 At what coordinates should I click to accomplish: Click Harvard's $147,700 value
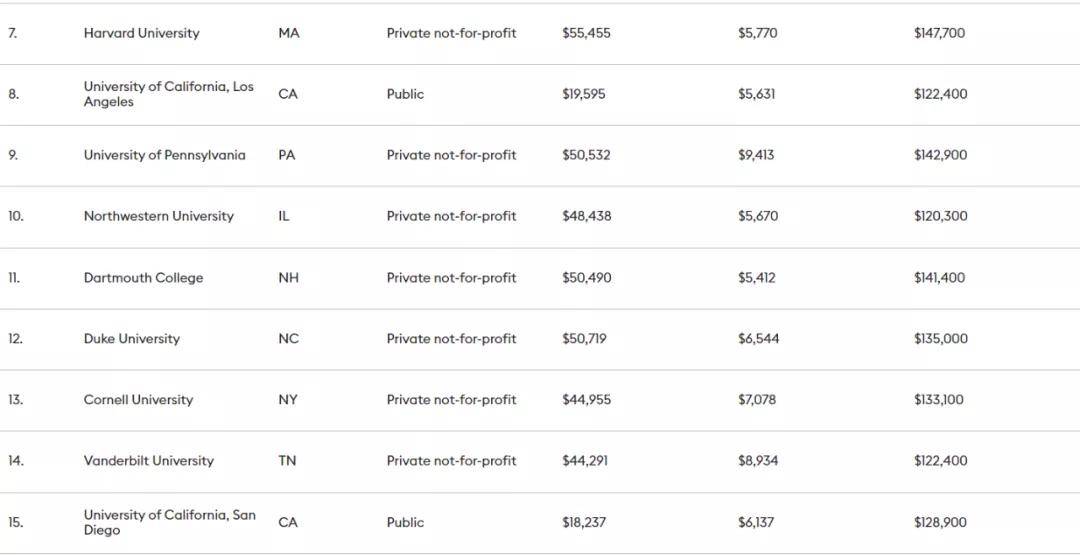coord(939,33)
